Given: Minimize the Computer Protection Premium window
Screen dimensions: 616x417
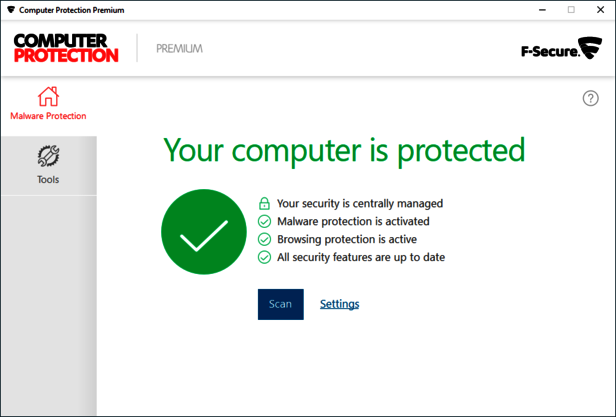Looking at the screenshot, I should click(x=543, y=10).
